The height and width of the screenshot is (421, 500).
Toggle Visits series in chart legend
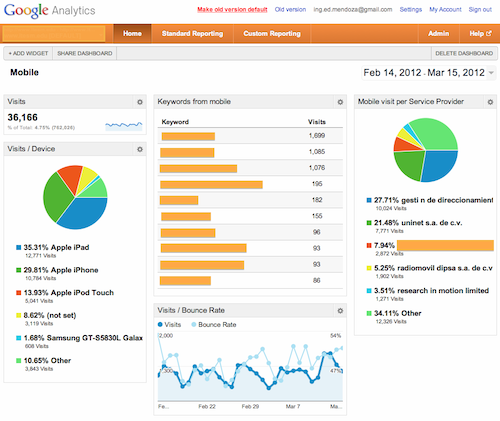[169, 325]
